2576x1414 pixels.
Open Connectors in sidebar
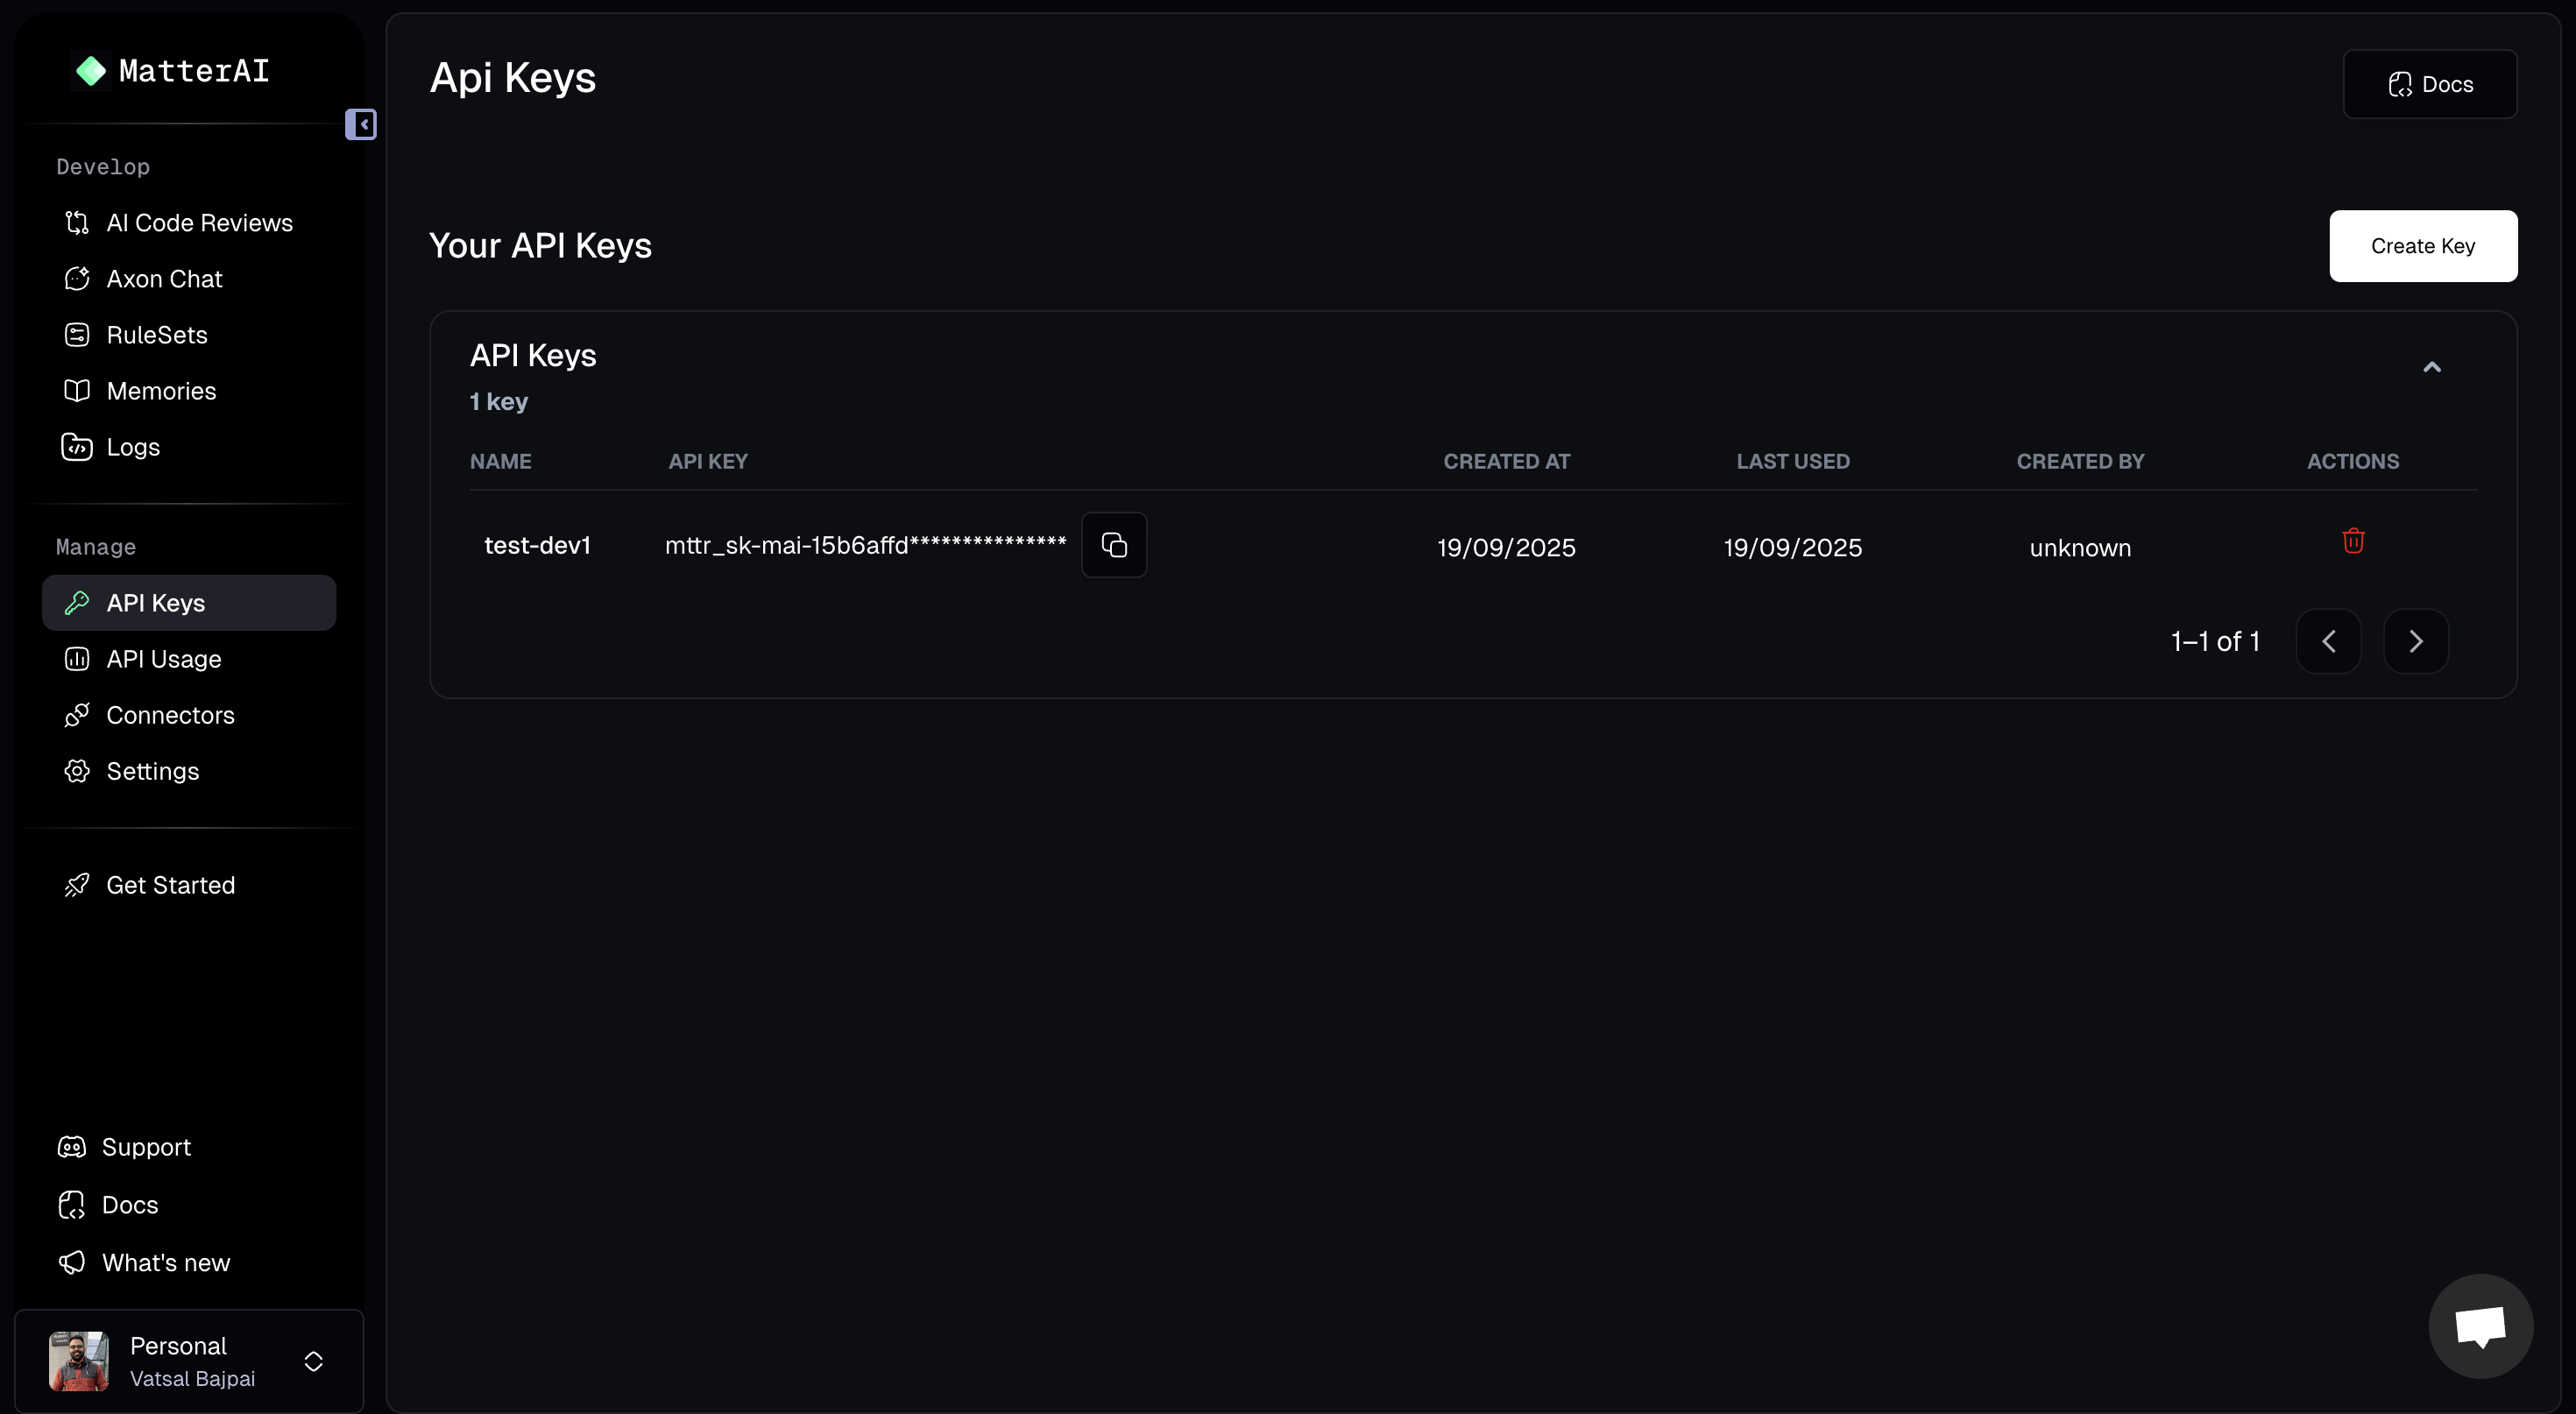click(170, 715)
